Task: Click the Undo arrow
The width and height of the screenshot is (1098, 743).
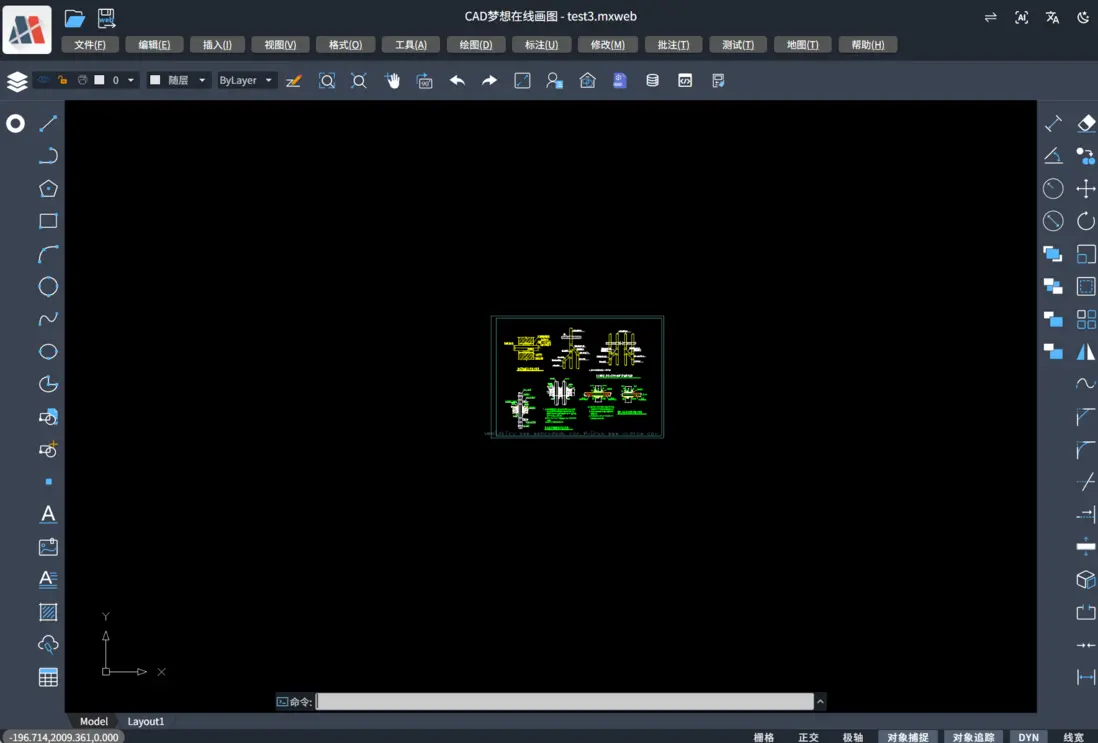Action: click(457, 81)
